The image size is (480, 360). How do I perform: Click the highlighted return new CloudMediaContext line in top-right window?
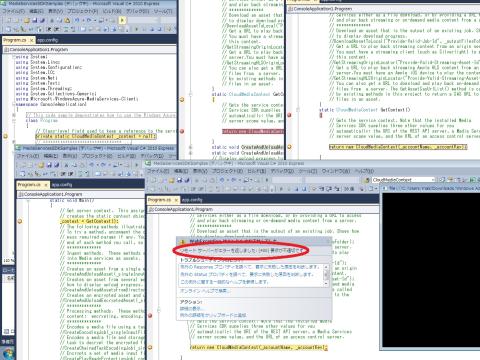click(x=398, y=147)
